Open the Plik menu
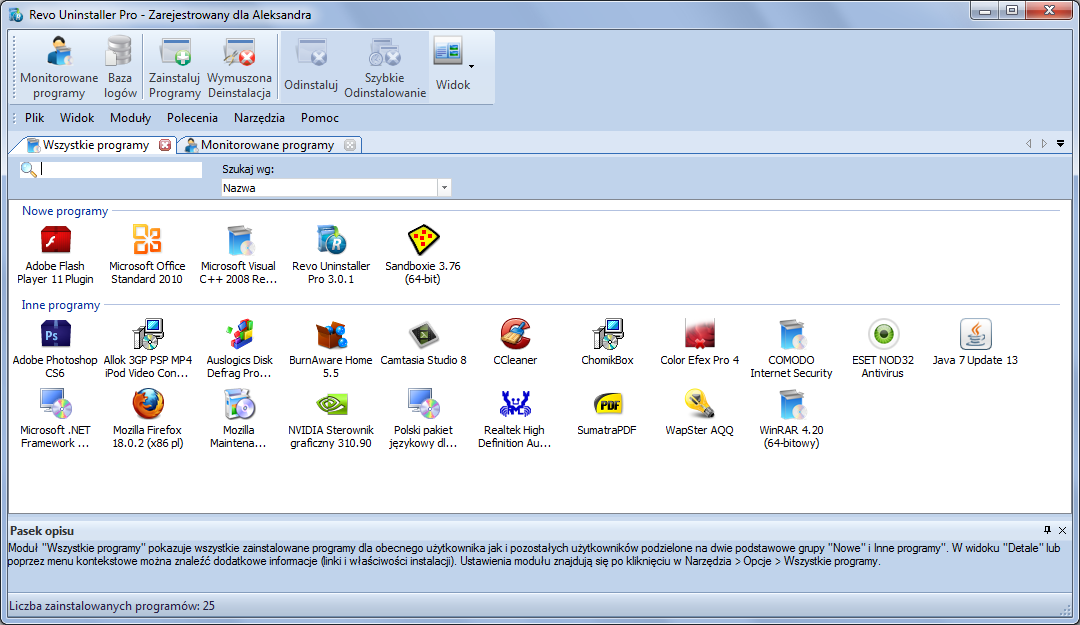Viewport: 1080px width, 625px height. [34, 118]
